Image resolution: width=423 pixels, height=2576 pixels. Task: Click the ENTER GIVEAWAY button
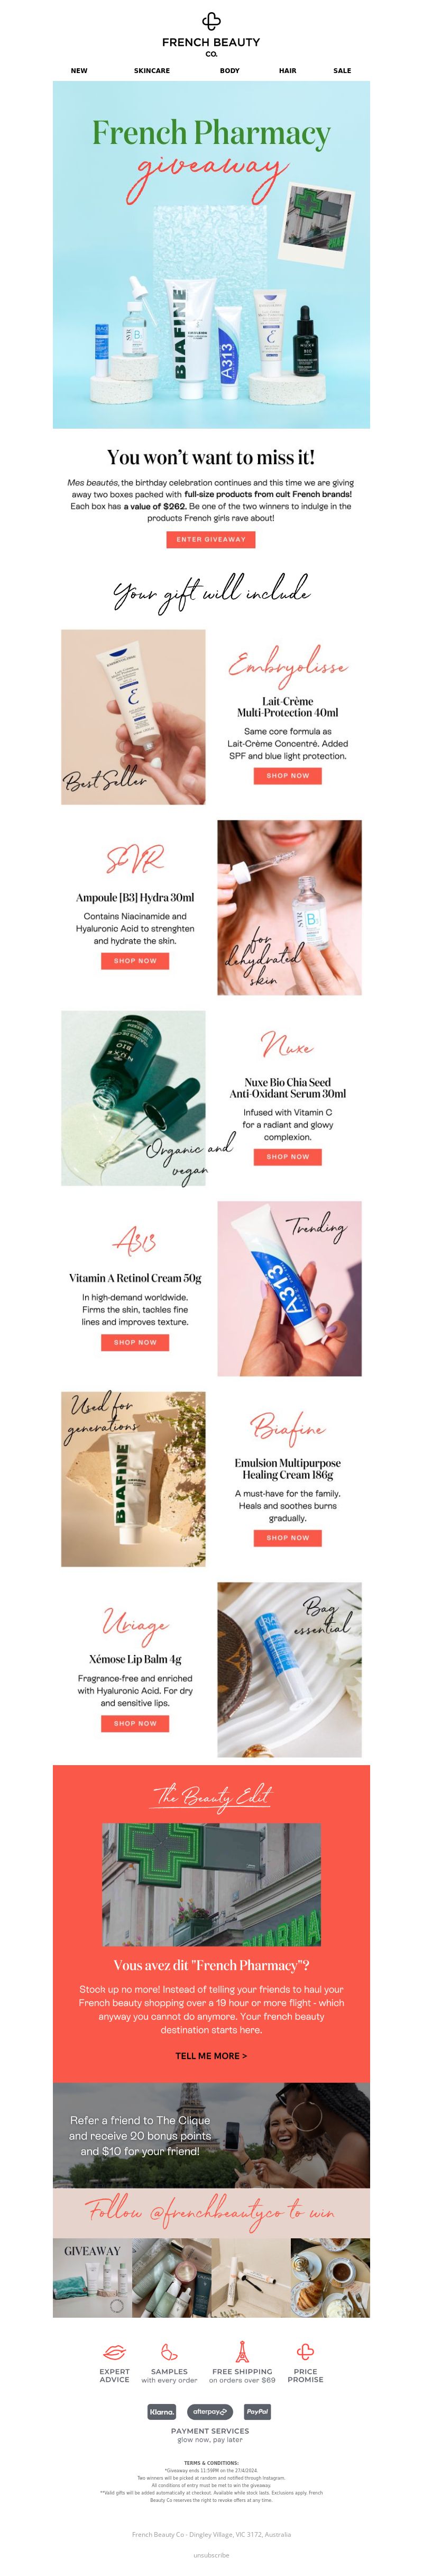pos(211,539)
